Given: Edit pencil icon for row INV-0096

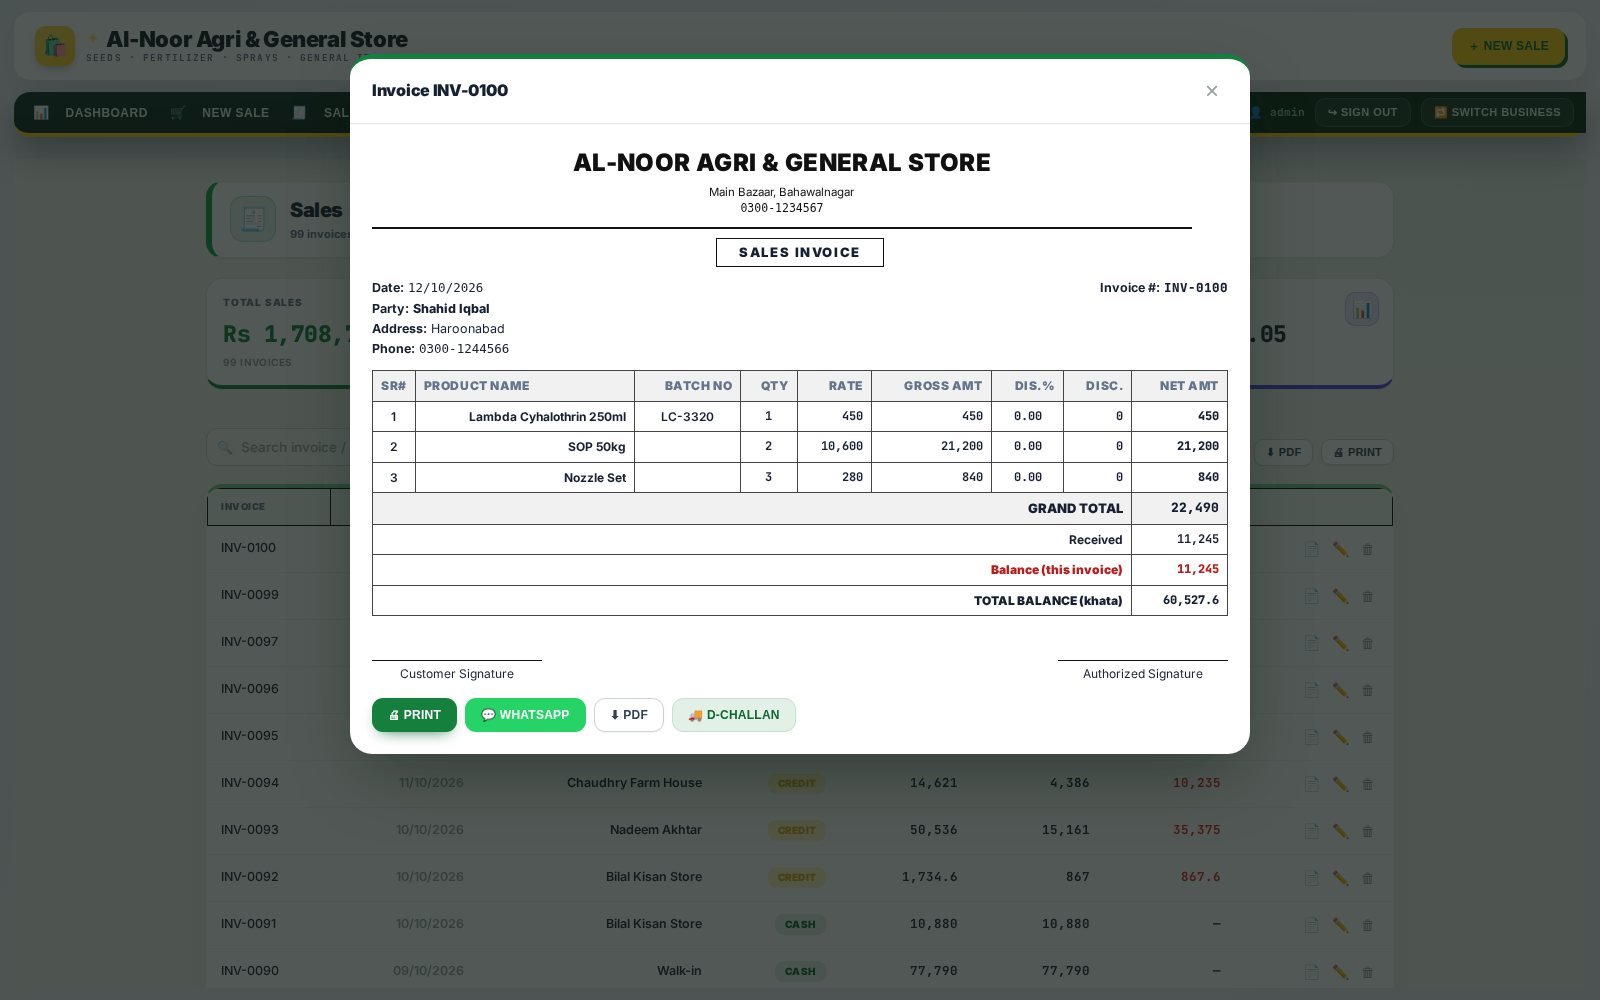Looking at the screenshot, I should (x=1340, y=690).
